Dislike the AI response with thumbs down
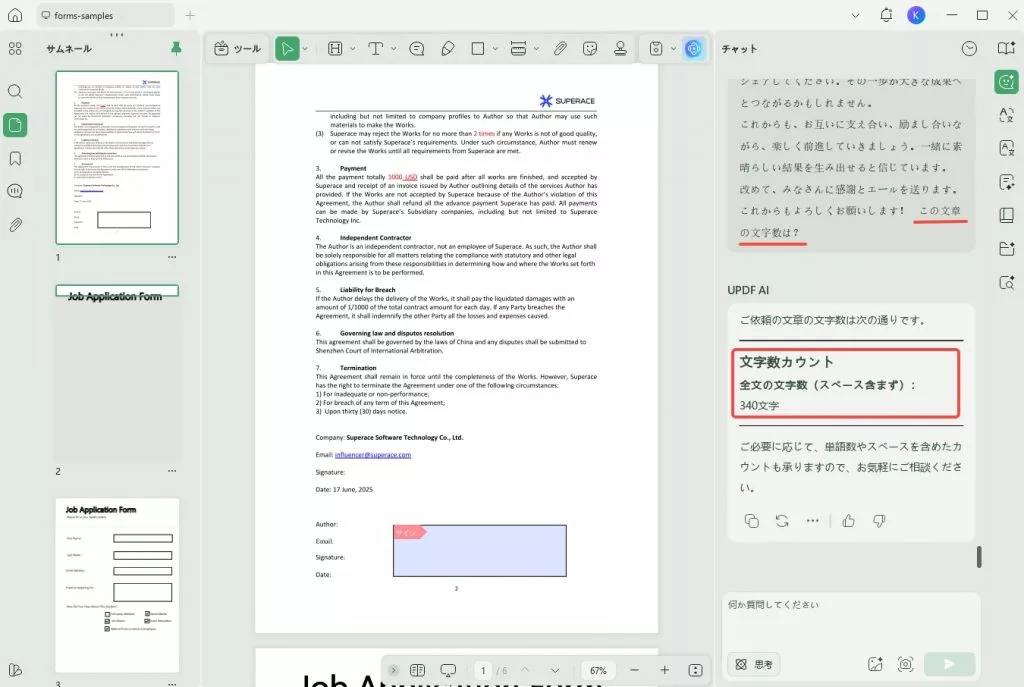This screenshot has width=1024, height=687. click(879, 520)
